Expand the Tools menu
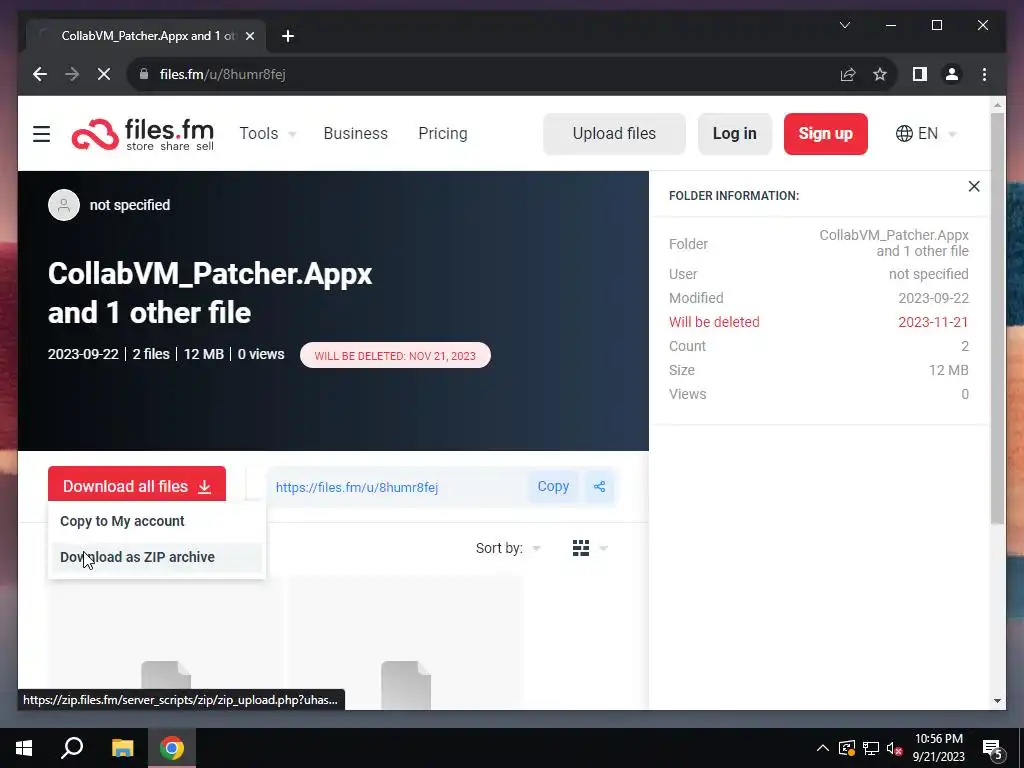Viewport: 1024px width, 768px height. coord(268,134)
